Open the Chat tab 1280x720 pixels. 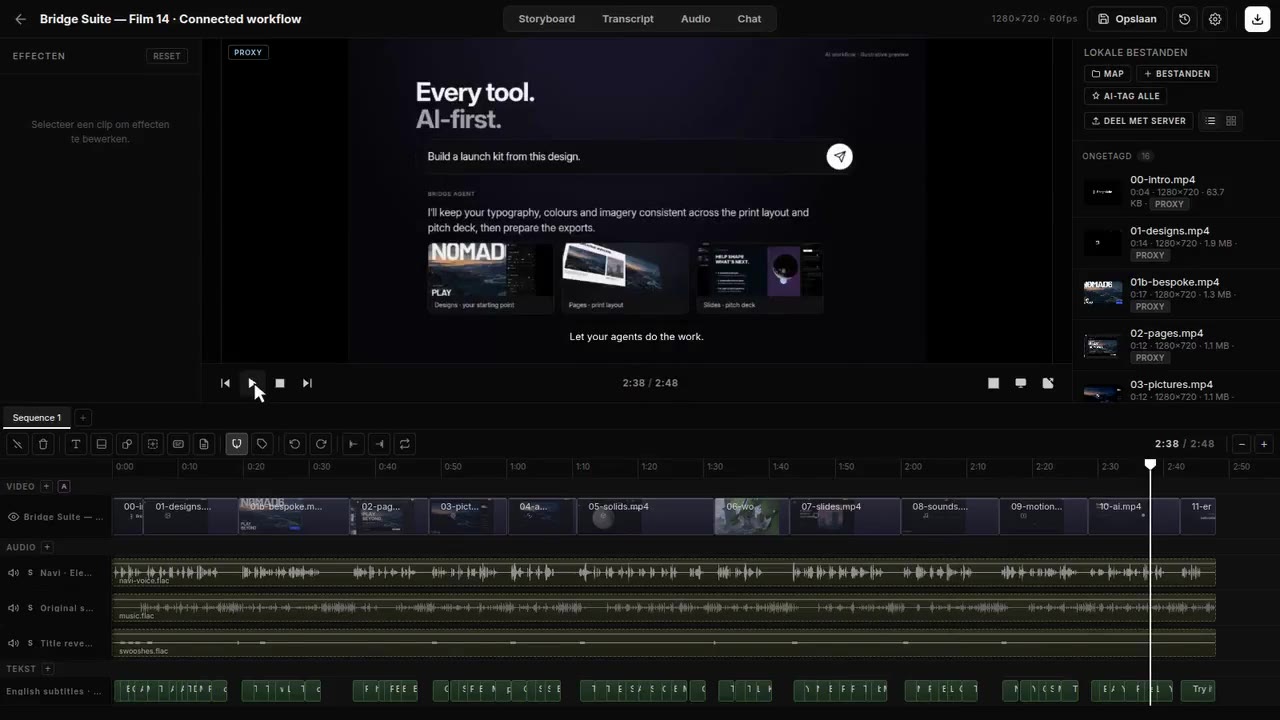point(749,19)
